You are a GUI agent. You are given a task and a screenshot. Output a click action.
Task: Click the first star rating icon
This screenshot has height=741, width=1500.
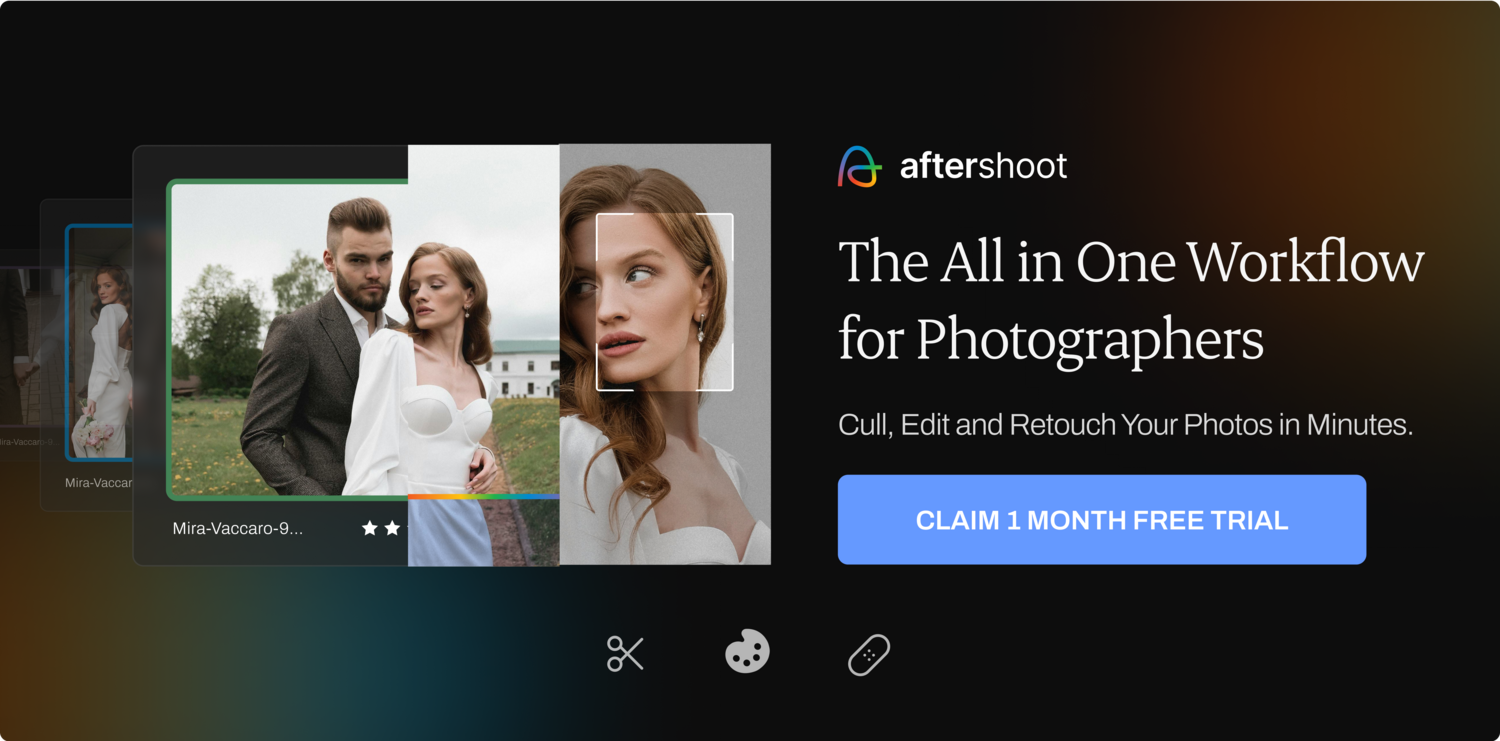tap(370, 528)
